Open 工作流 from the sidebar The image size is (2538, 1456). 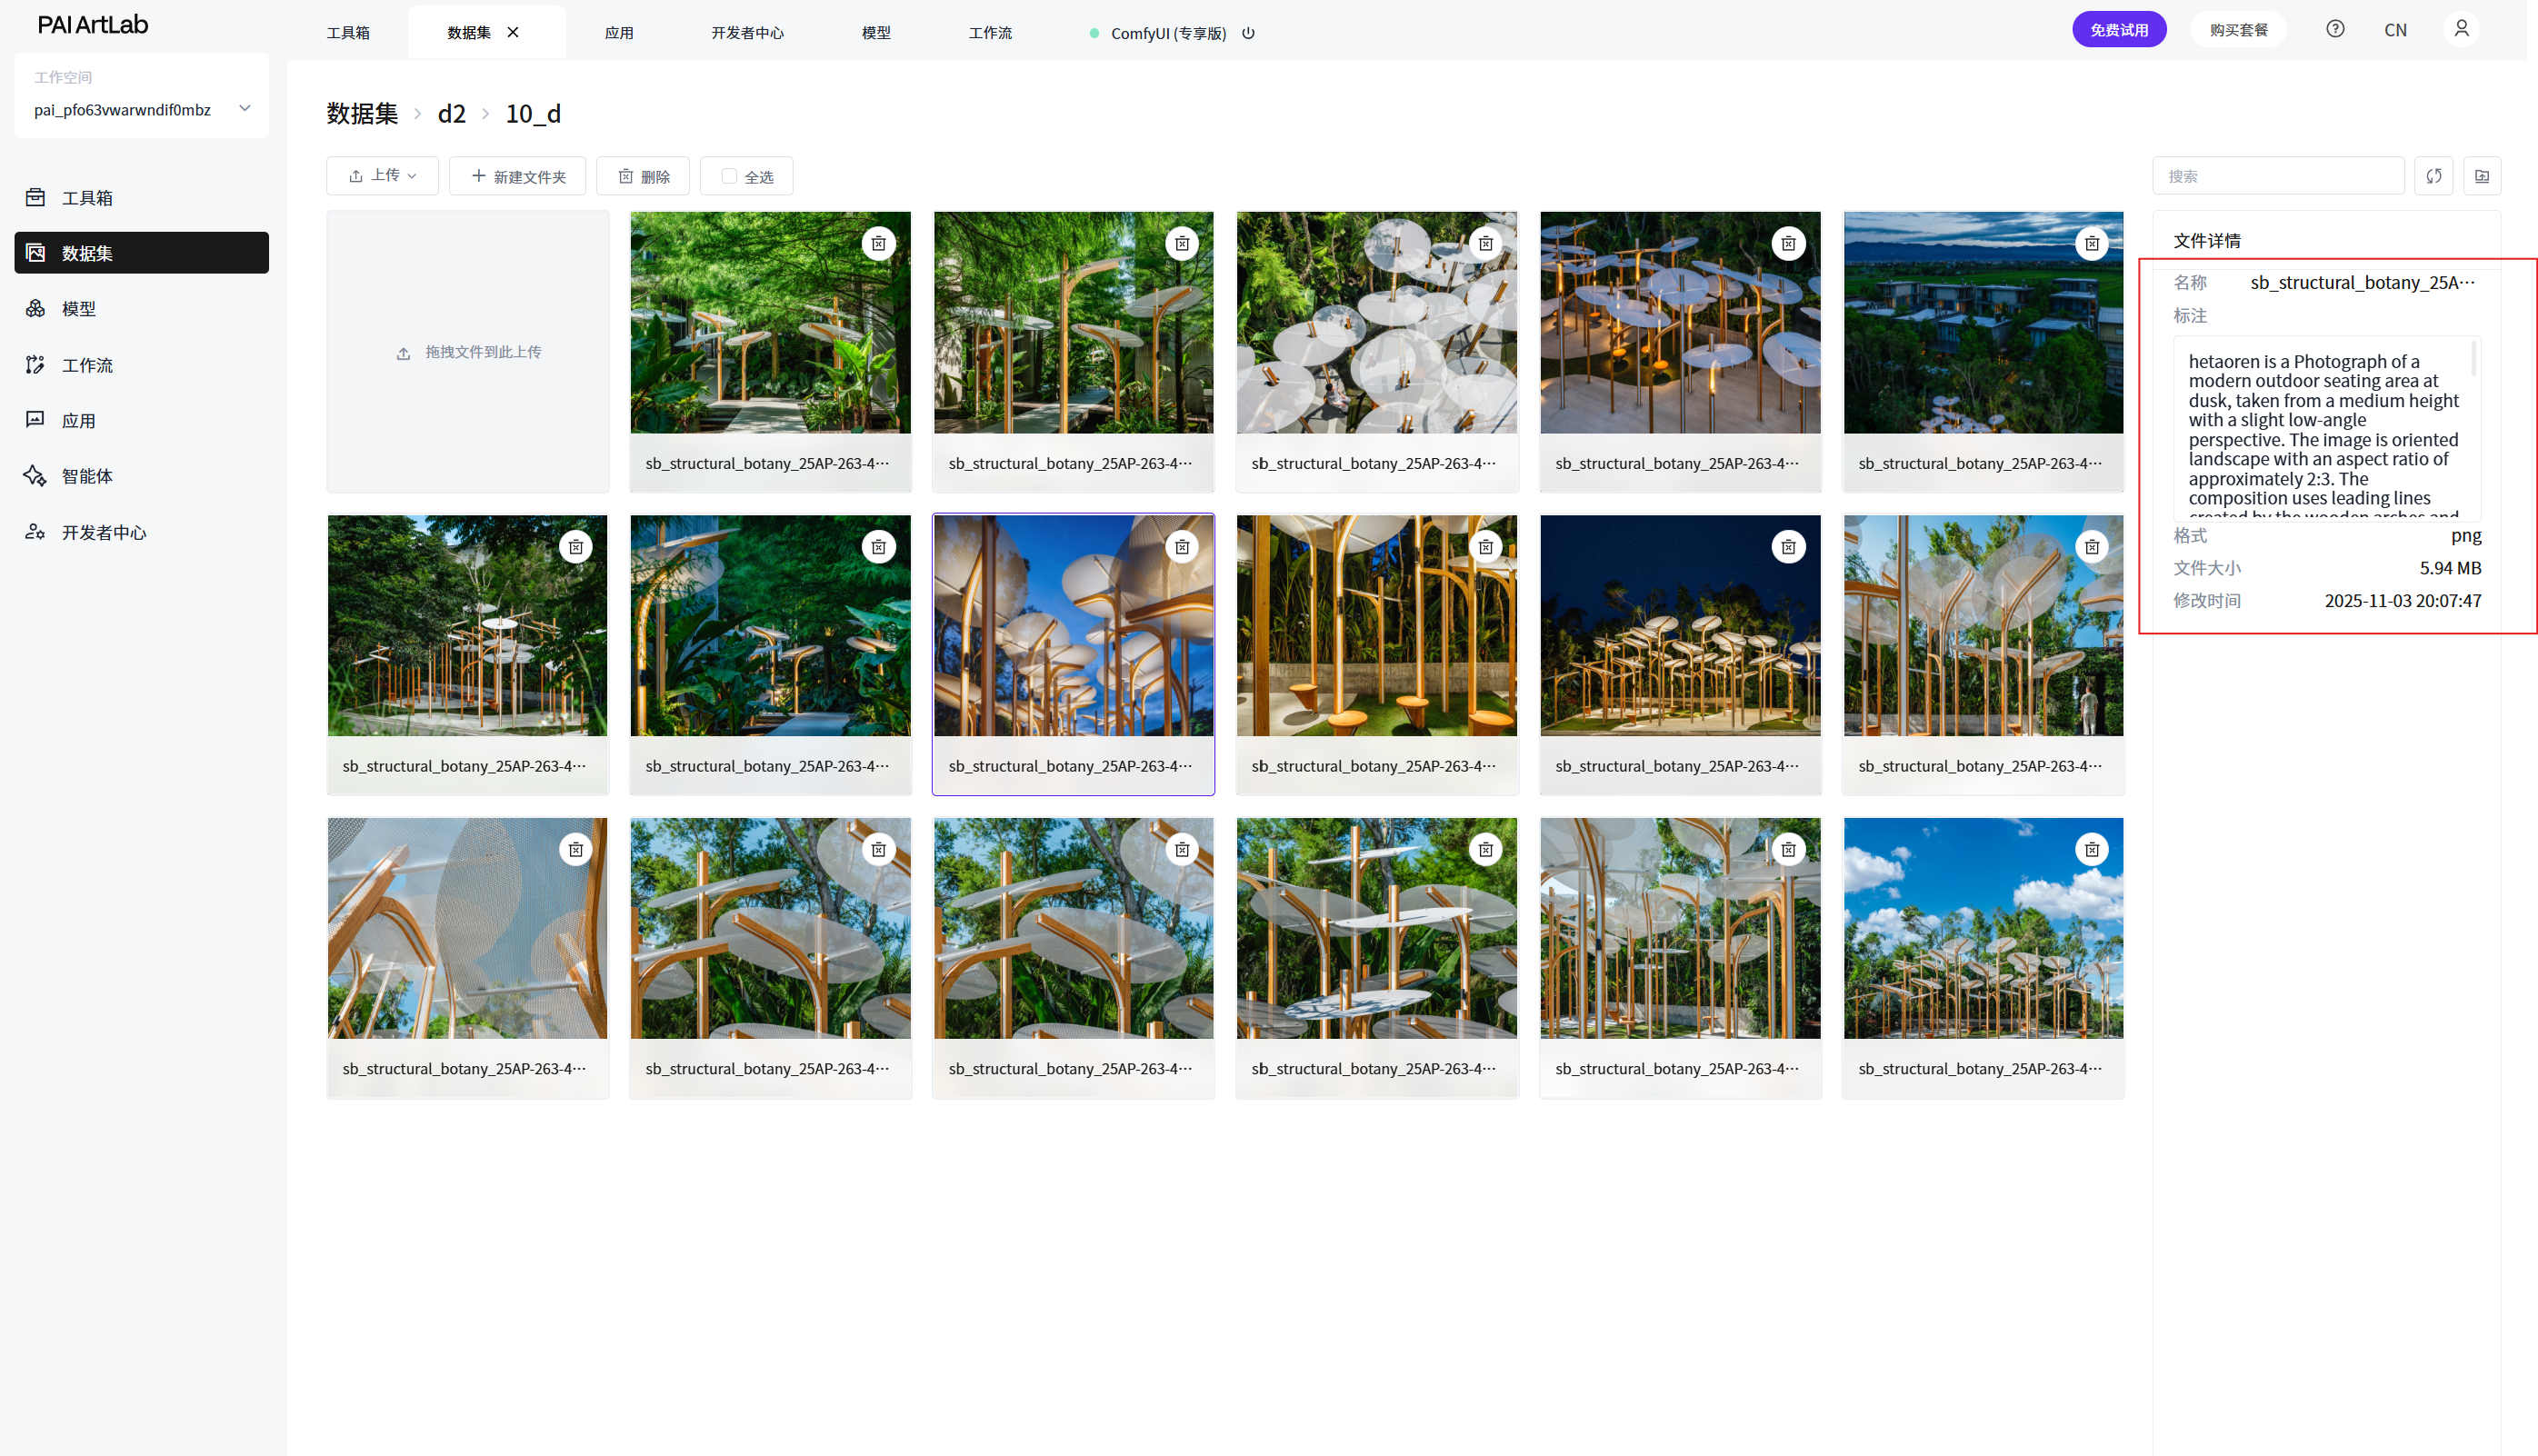pyautogui.click(x=87, y=365)
